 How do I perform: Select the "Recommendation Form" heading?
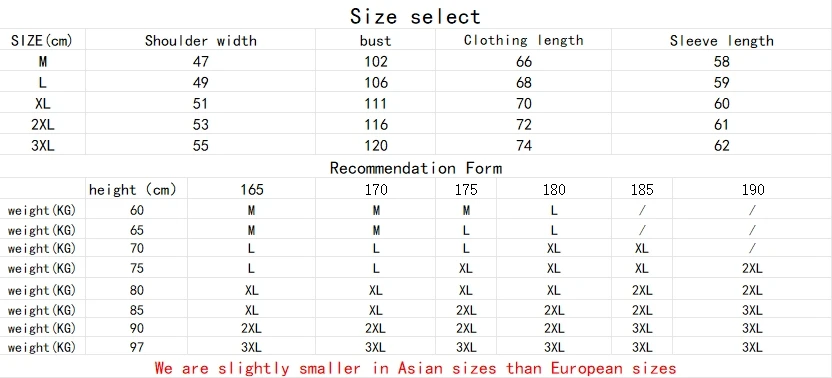(x=415, y=168)
